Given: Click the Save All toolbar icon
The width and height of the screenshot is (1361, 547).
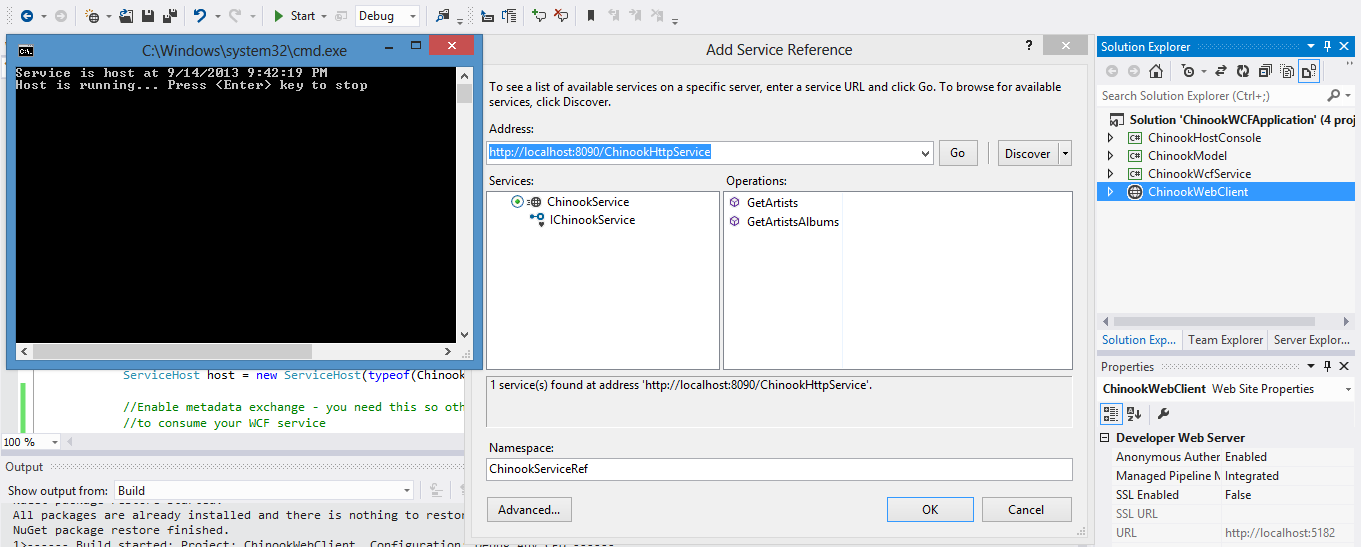Looking at the screenshot, I should pos(169,16).
